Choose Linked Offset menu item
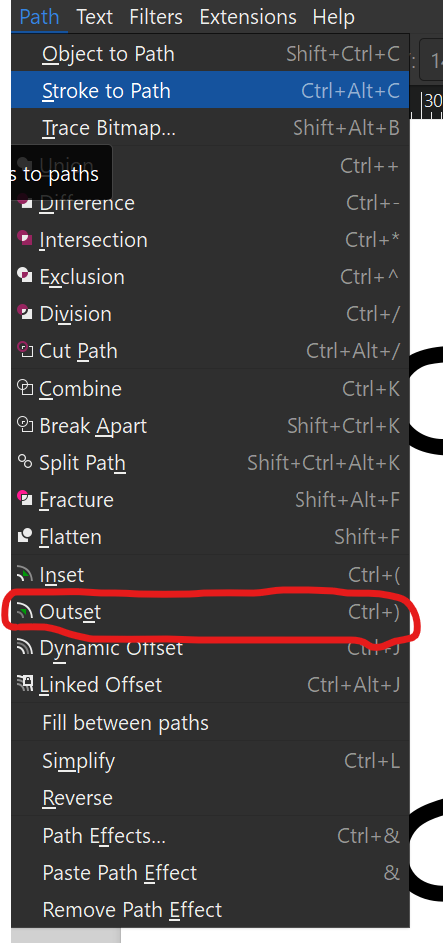 click(x=210, y=685)
